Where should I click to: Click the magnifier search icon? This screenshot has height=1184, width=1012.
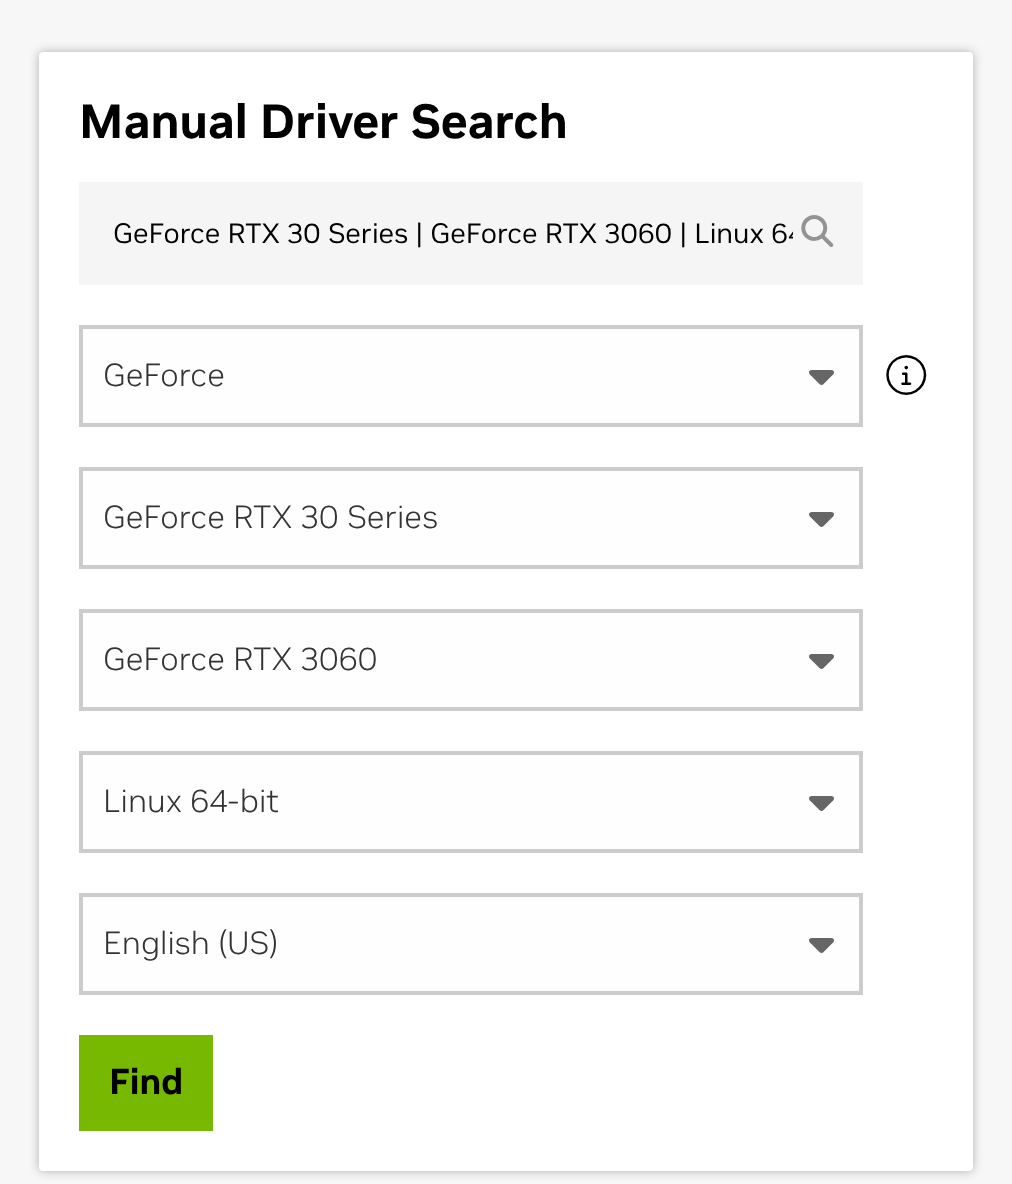tap(817, 232)
